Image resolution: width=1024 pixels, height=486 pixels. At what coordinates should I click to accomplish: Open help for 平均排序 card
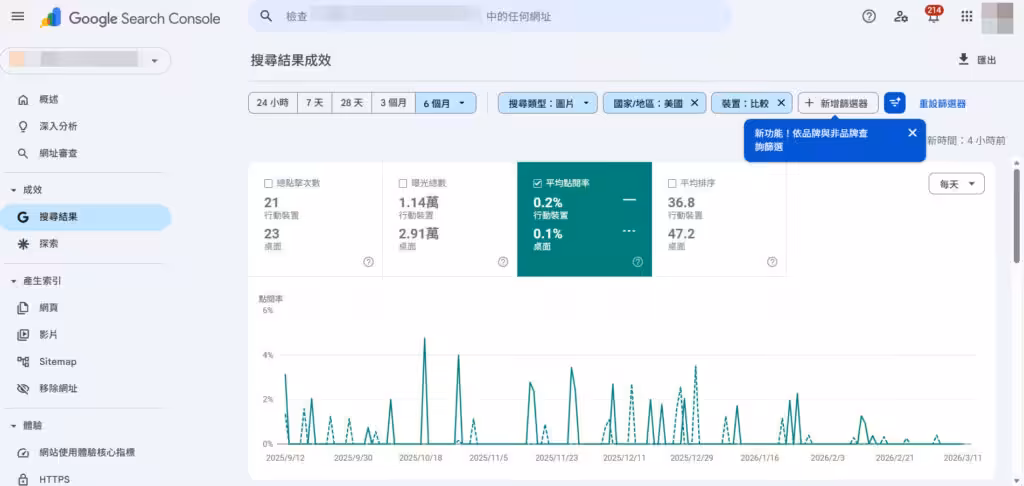click(x=772, y=262)
